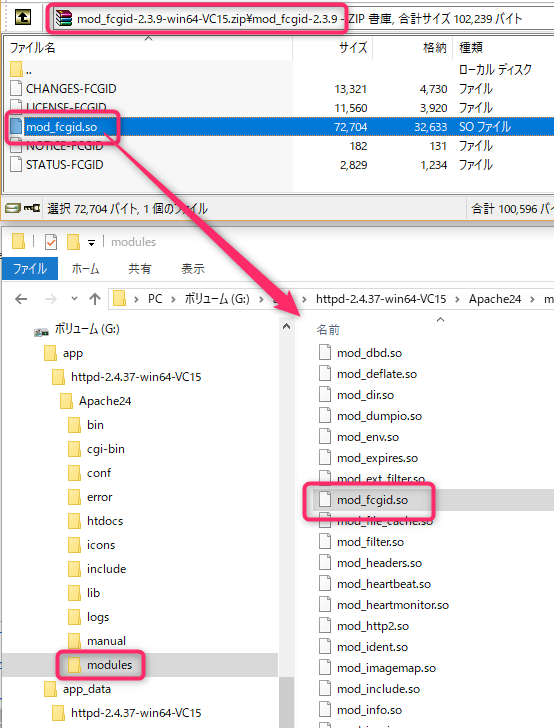Expand the recent locations dropdown chevron

point(74,299)
